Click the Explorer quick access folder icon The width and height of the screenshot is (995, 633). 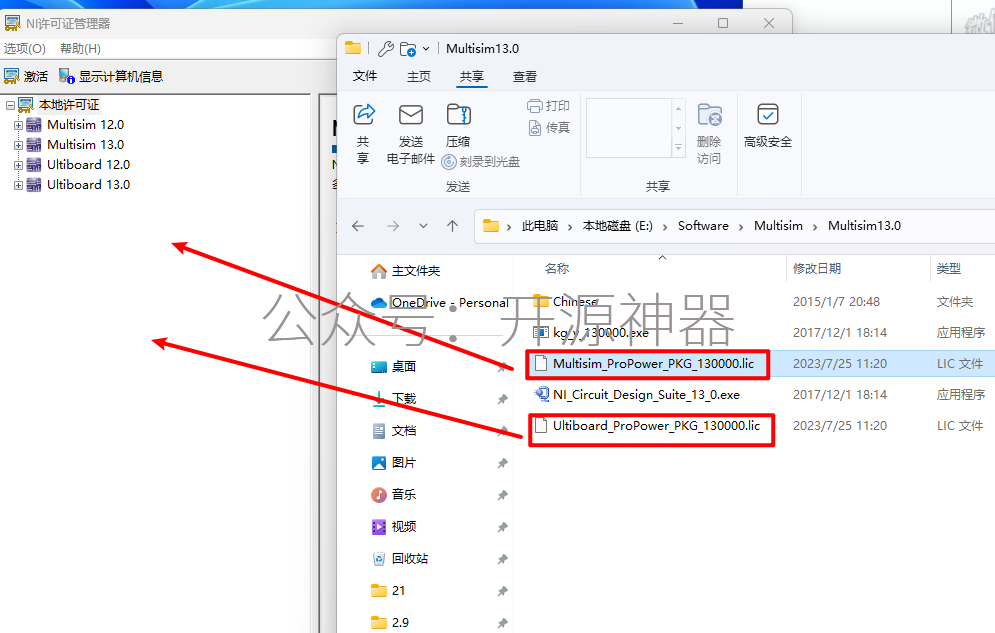coord(353,48)
